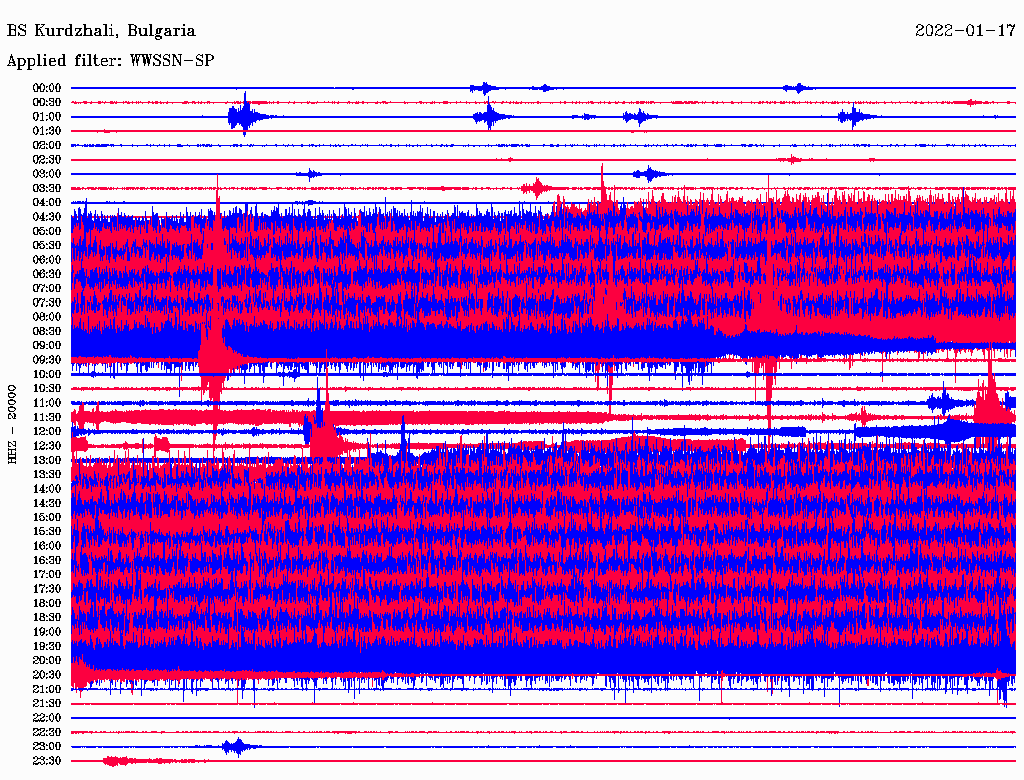Screen dimensions: 1024x780
Task: Click the 00:00 time label
Action: point(47,88)
